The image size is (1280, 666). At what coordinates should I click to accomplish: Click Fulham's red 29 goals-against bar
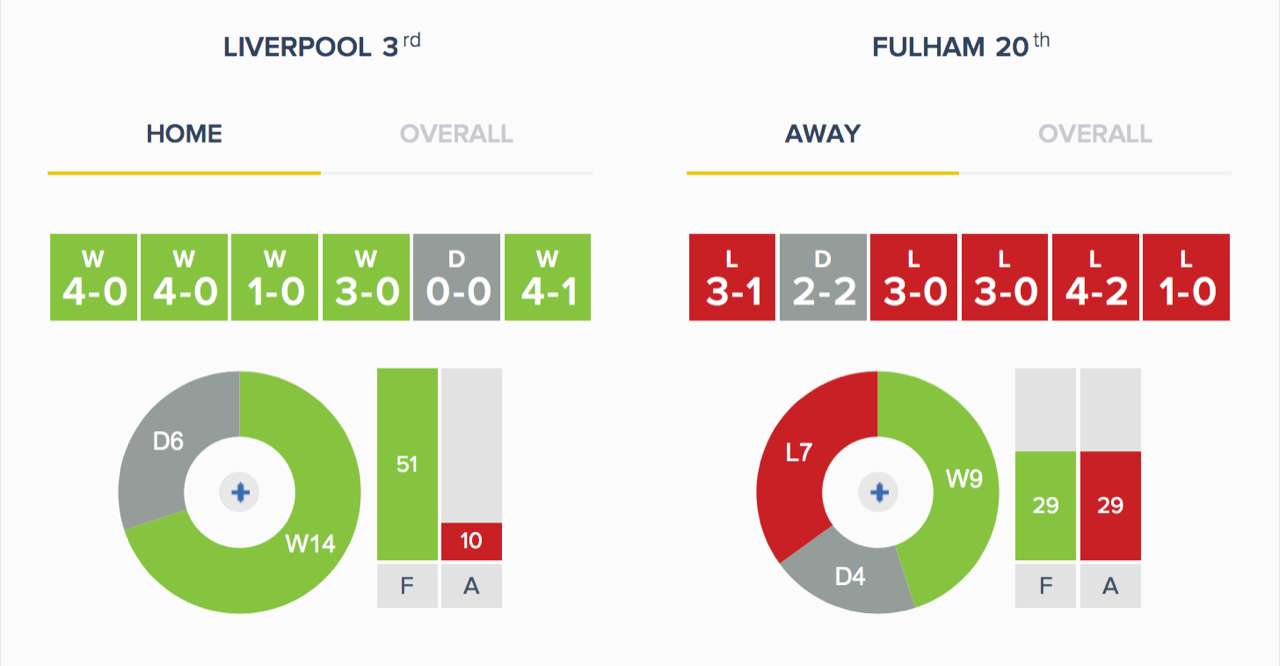[1110, 505]
